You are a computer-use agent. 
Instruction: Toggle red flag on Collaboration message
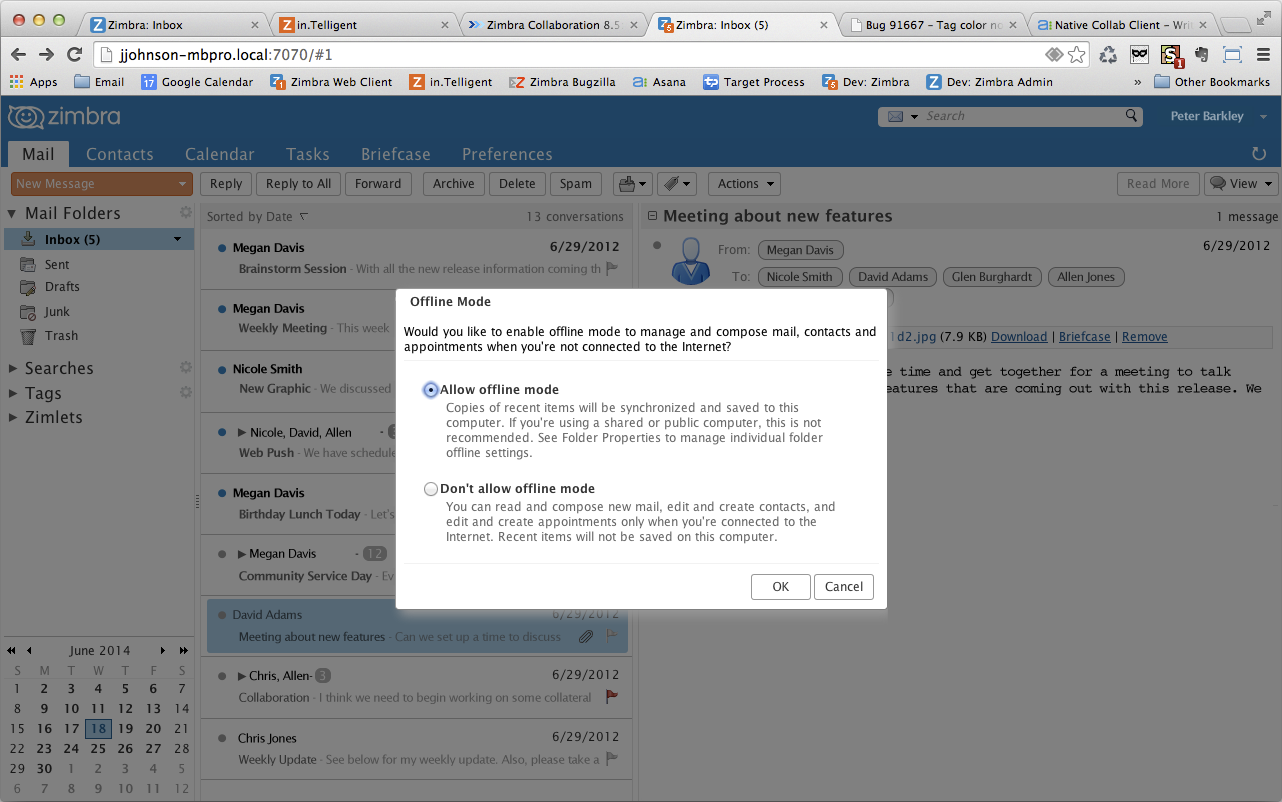tap(612, 697)
